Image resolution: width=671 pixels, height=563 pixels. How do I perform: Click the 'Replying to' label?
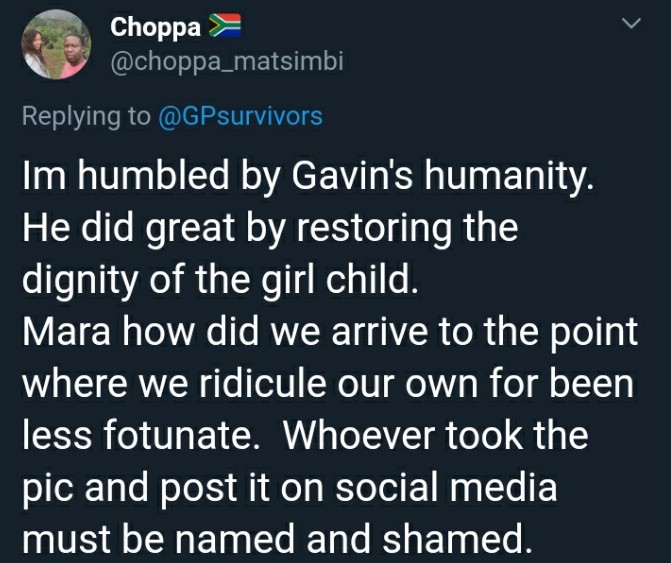[x=86, y=117]
